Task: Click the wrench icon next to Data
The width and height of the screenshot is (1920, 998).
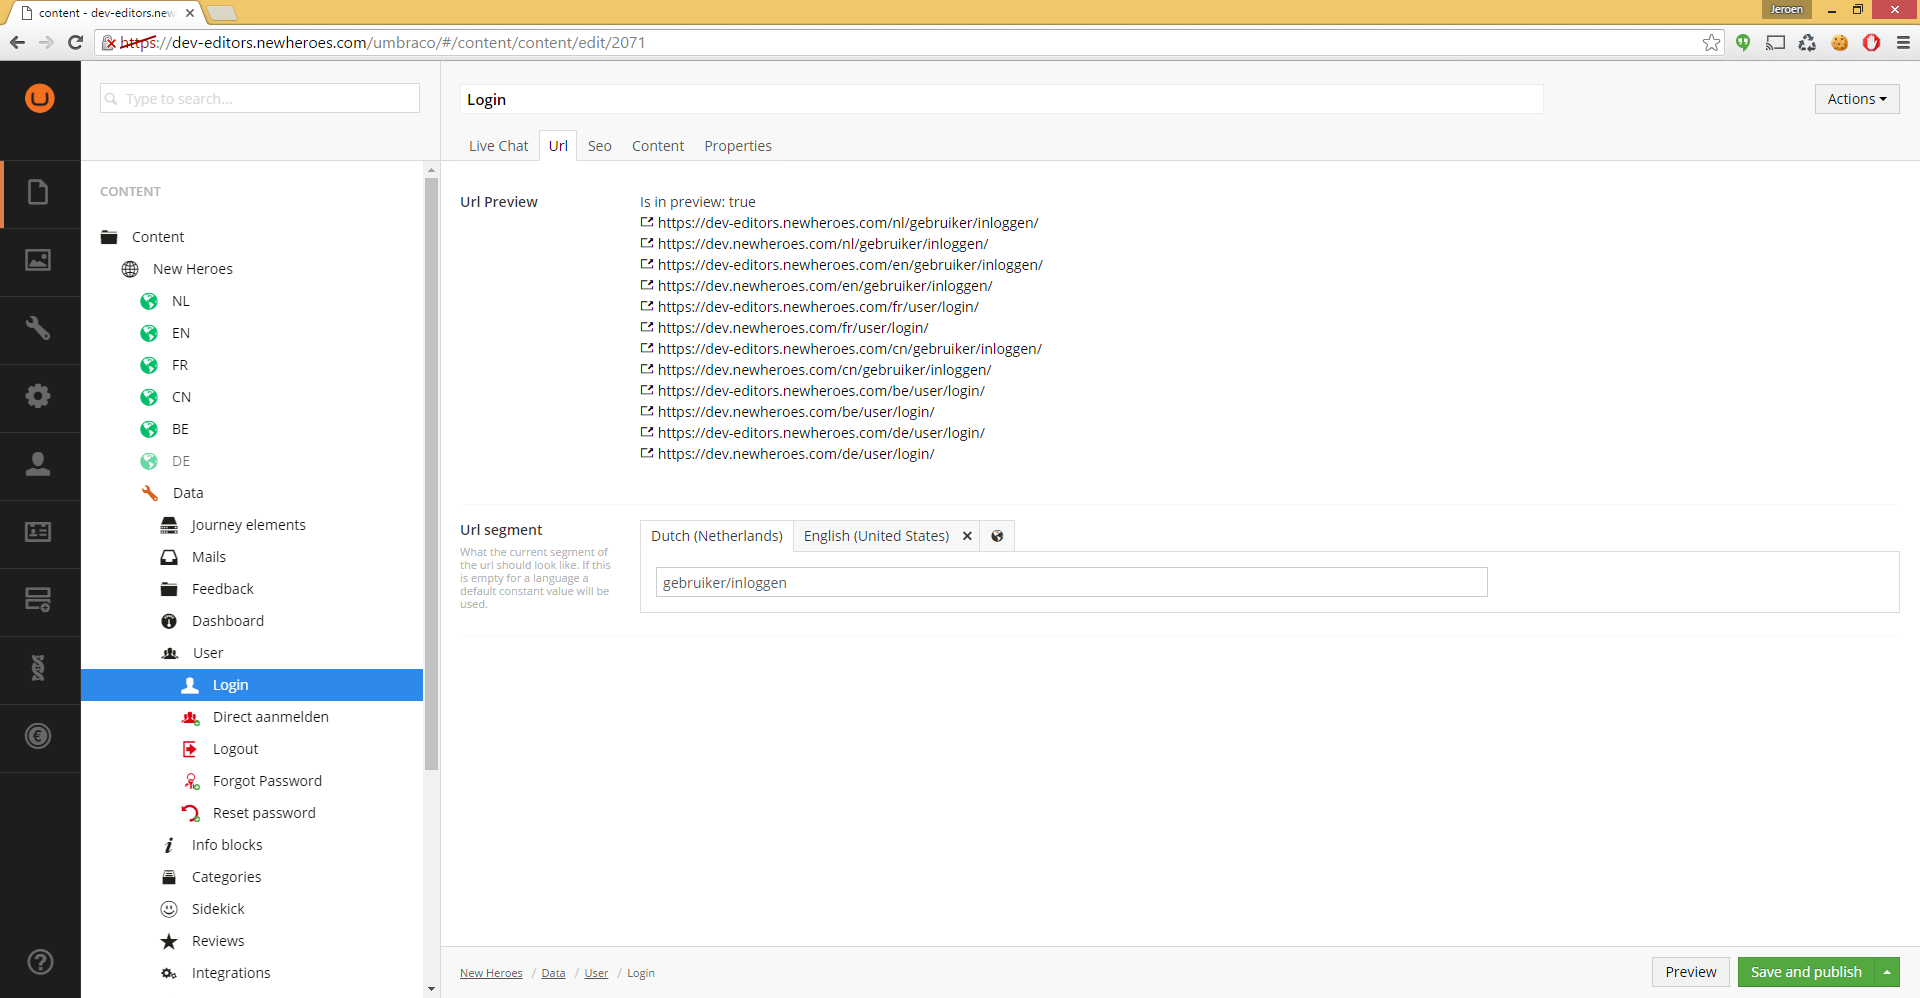Action: (150, 493)
